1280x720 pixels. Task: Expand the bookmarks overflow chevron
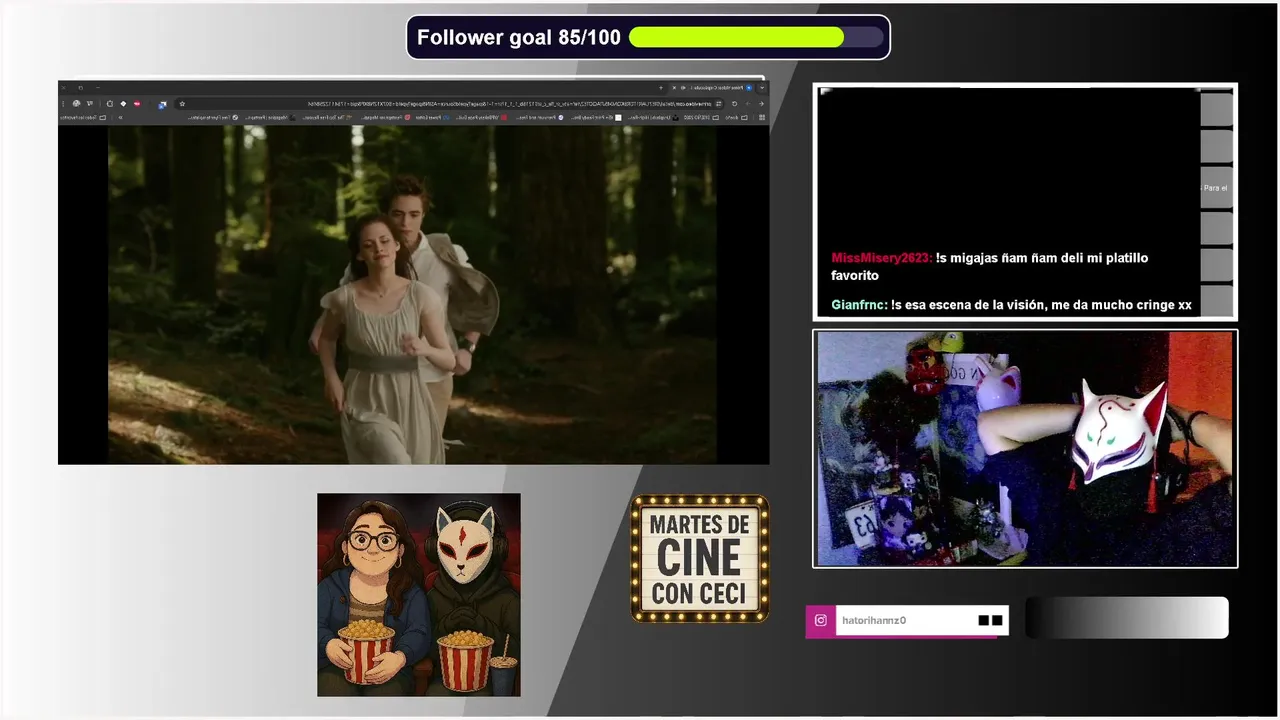[120, 117]
